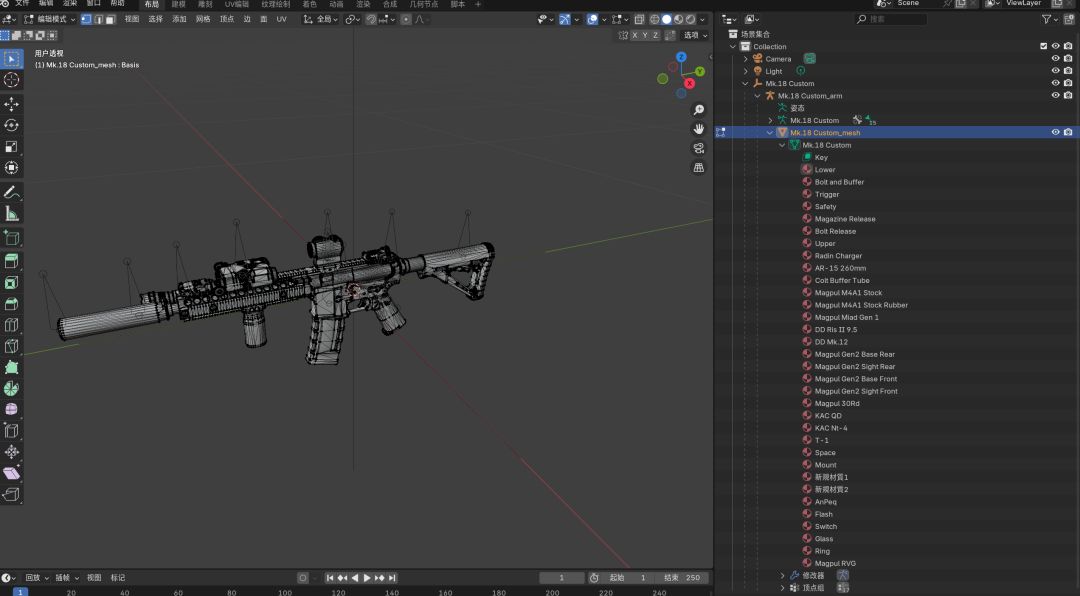Open the 编辑模式 mode dropdown
Image resolution: width=1080 pixels, height=596 pixels.
[x=49, y=19]
